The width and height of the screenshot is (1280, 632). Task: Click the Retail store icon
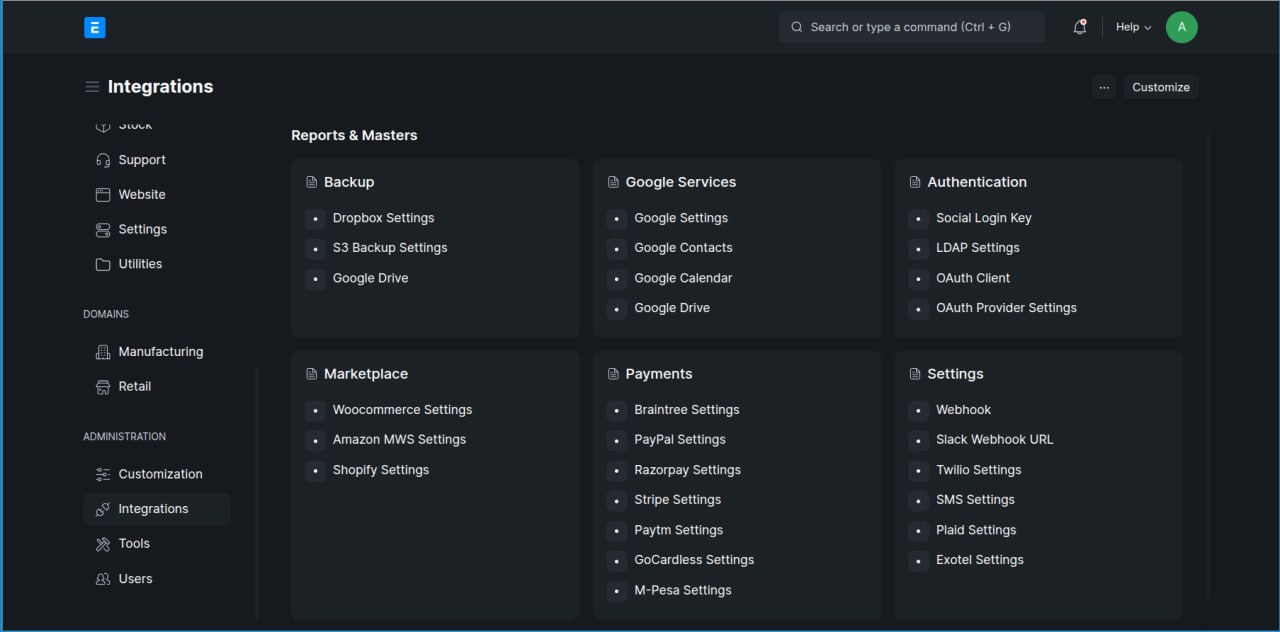pyautogui.click(x=103, y=387)
